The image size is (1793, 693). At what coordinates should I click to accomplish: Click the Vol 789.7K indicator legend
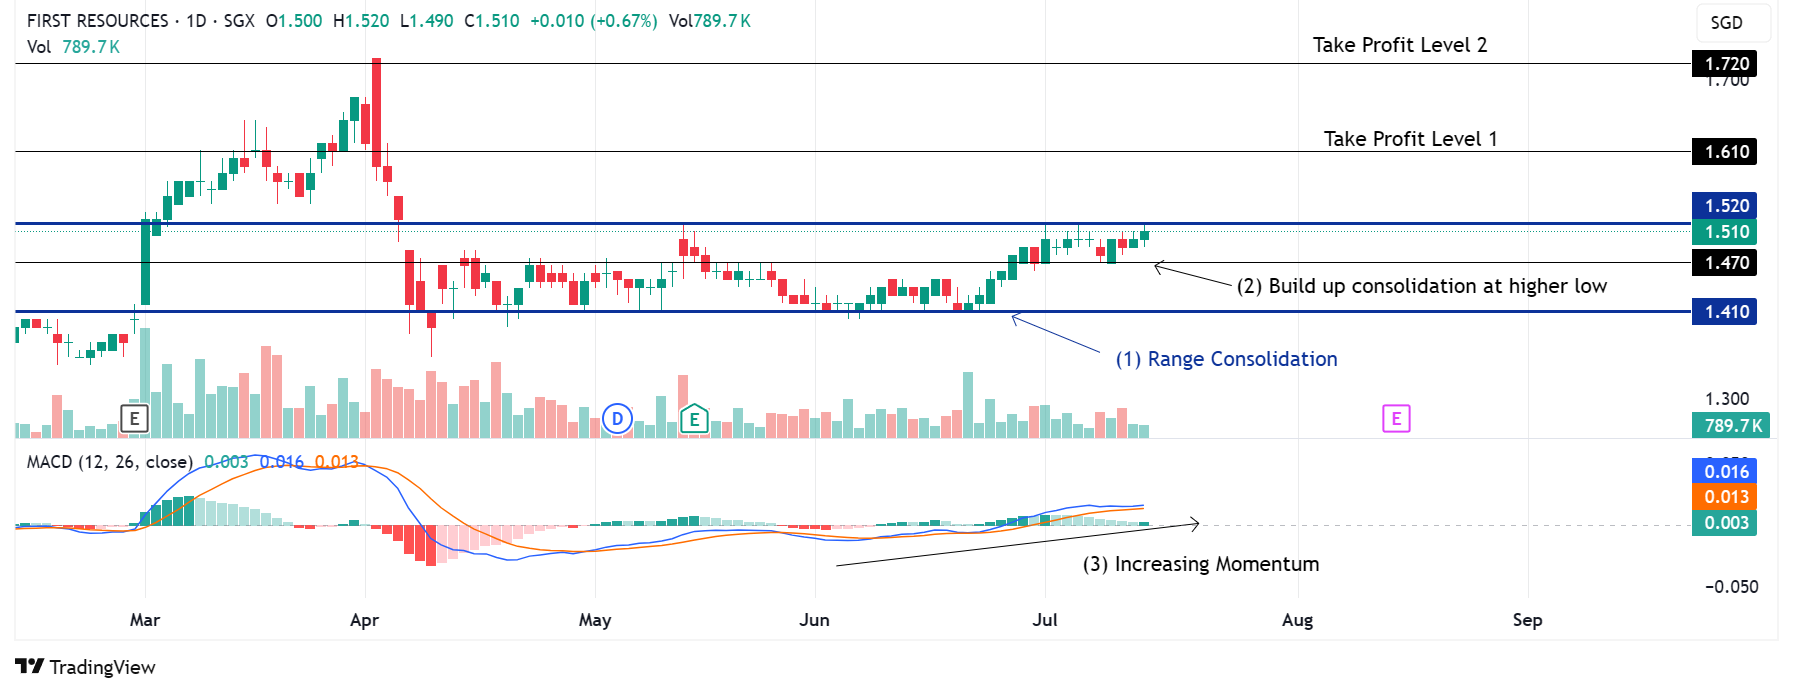tap(73, 47)
